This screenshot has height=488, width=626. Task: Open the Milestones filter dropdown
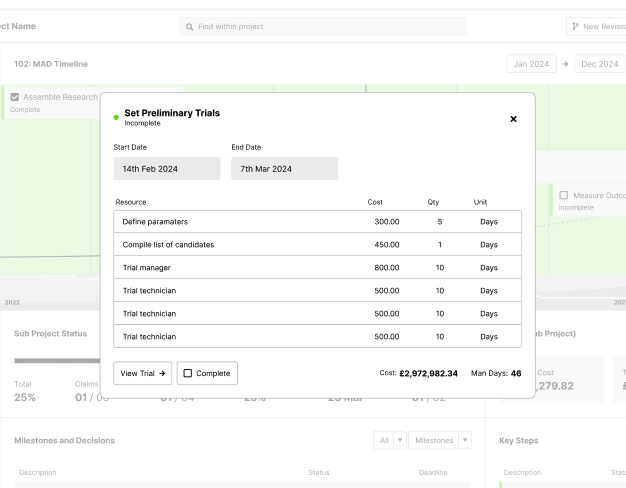(x=441, y=440)
